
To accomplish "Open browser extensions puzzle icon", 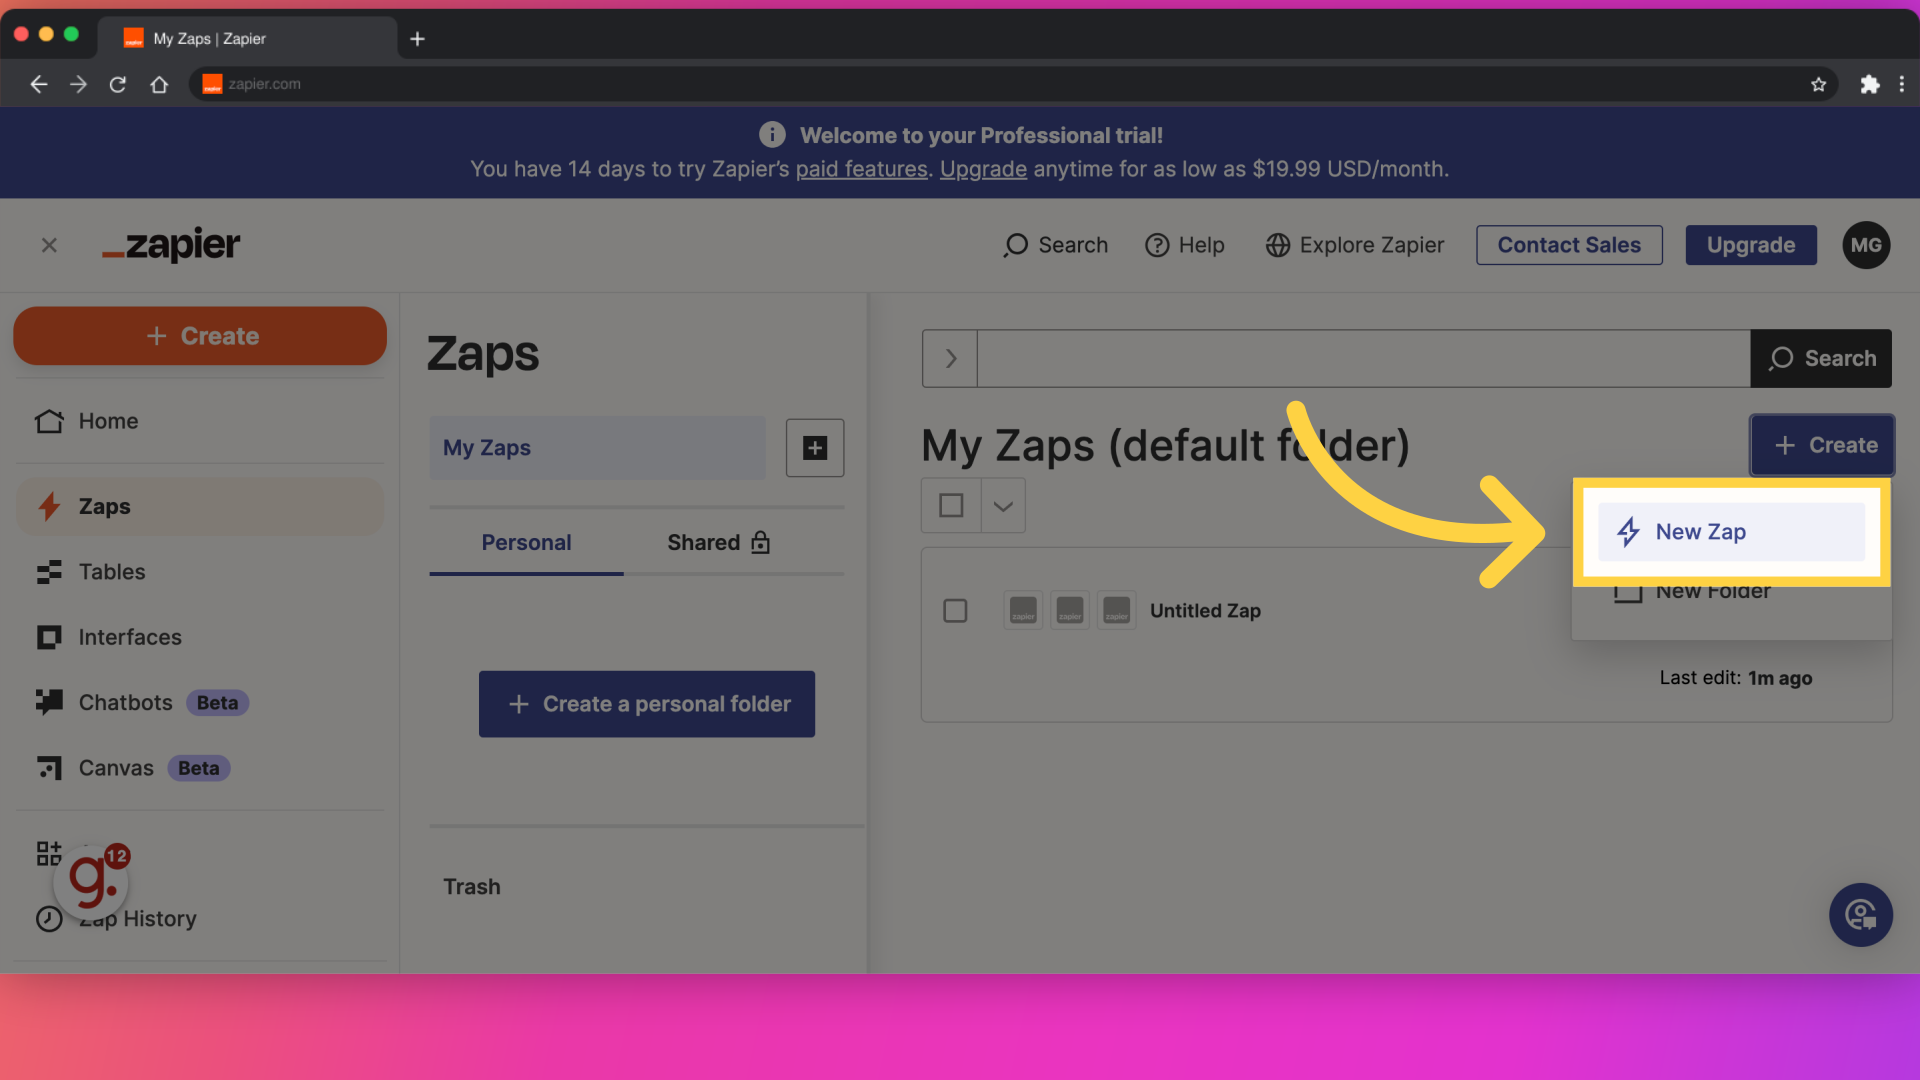I will coord(1869,84).
